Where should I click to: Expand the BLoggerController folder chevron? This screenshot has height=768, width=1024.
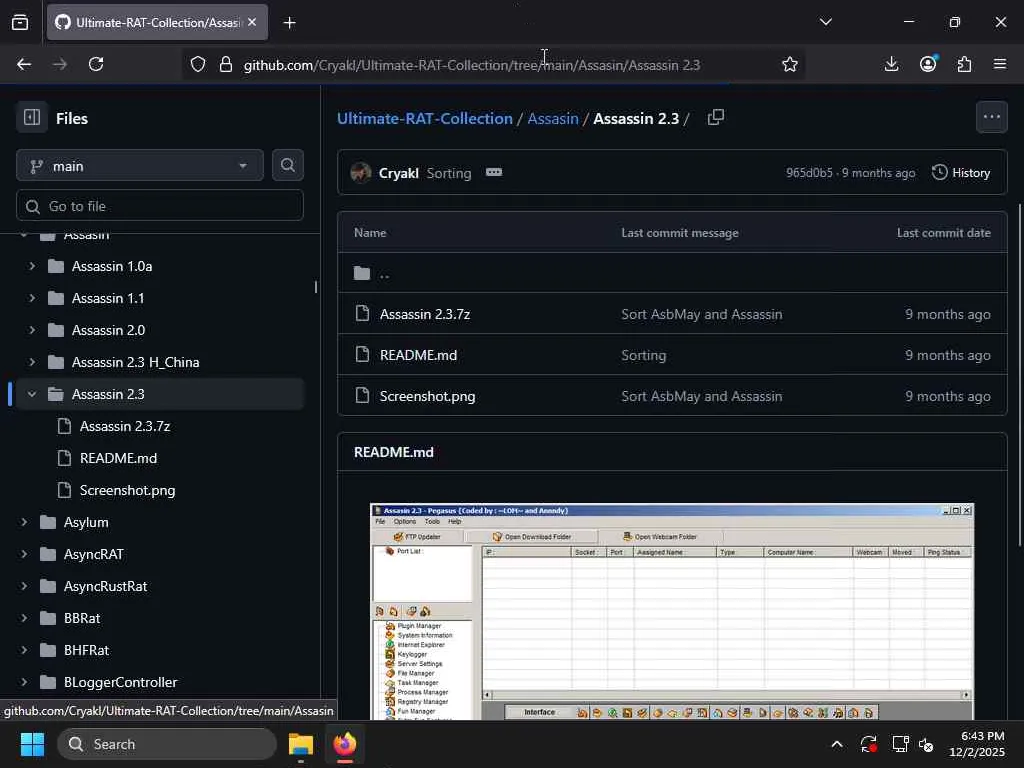click(x=24, y=682)
